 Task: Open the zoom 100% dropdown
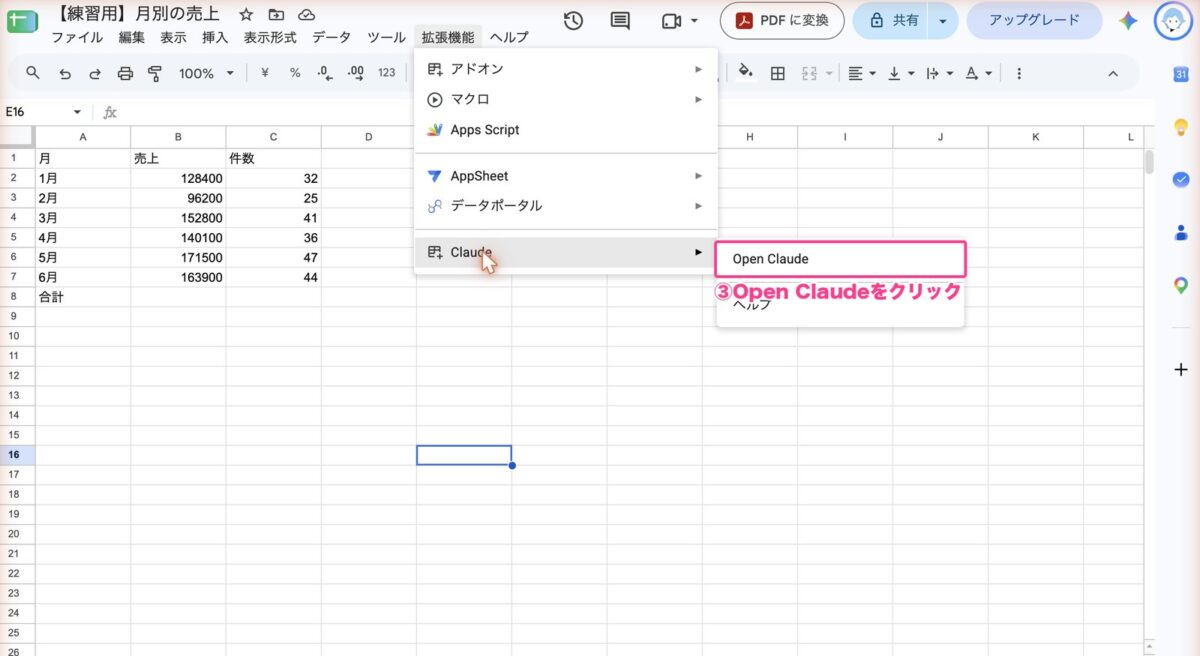tap(206, 73)
